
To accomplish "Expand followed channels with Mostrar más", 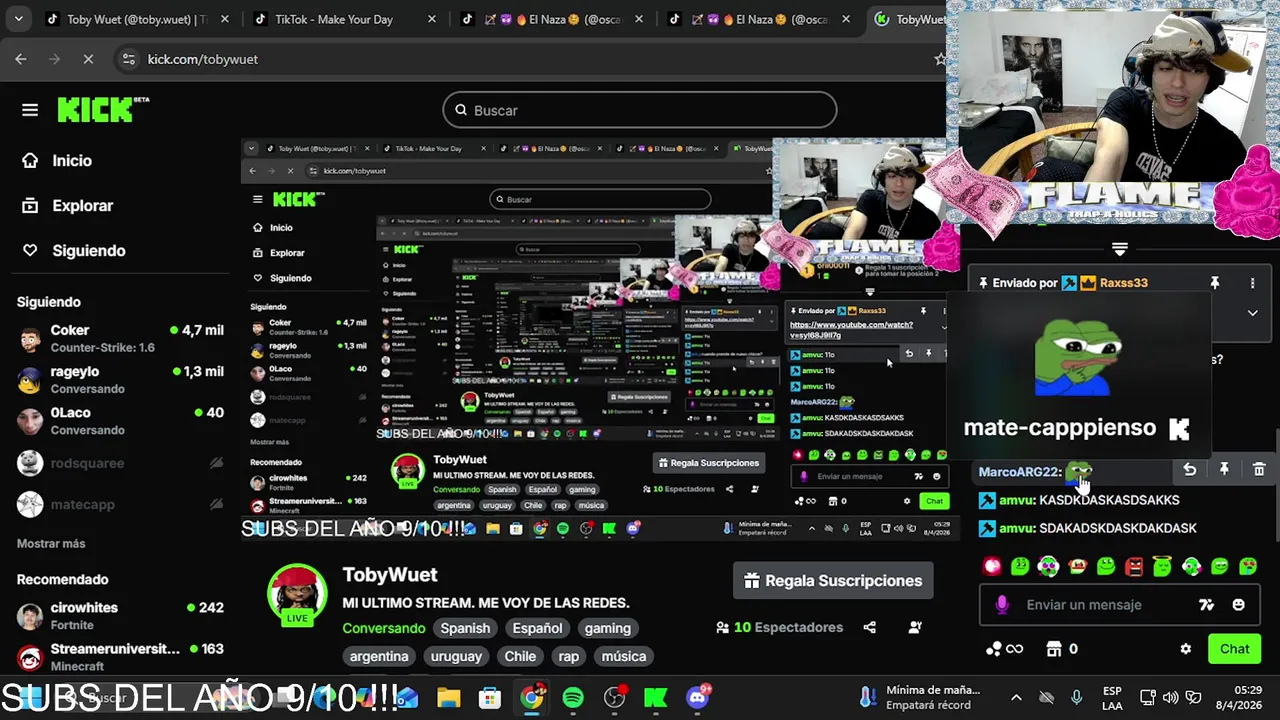I will [51, 543].
